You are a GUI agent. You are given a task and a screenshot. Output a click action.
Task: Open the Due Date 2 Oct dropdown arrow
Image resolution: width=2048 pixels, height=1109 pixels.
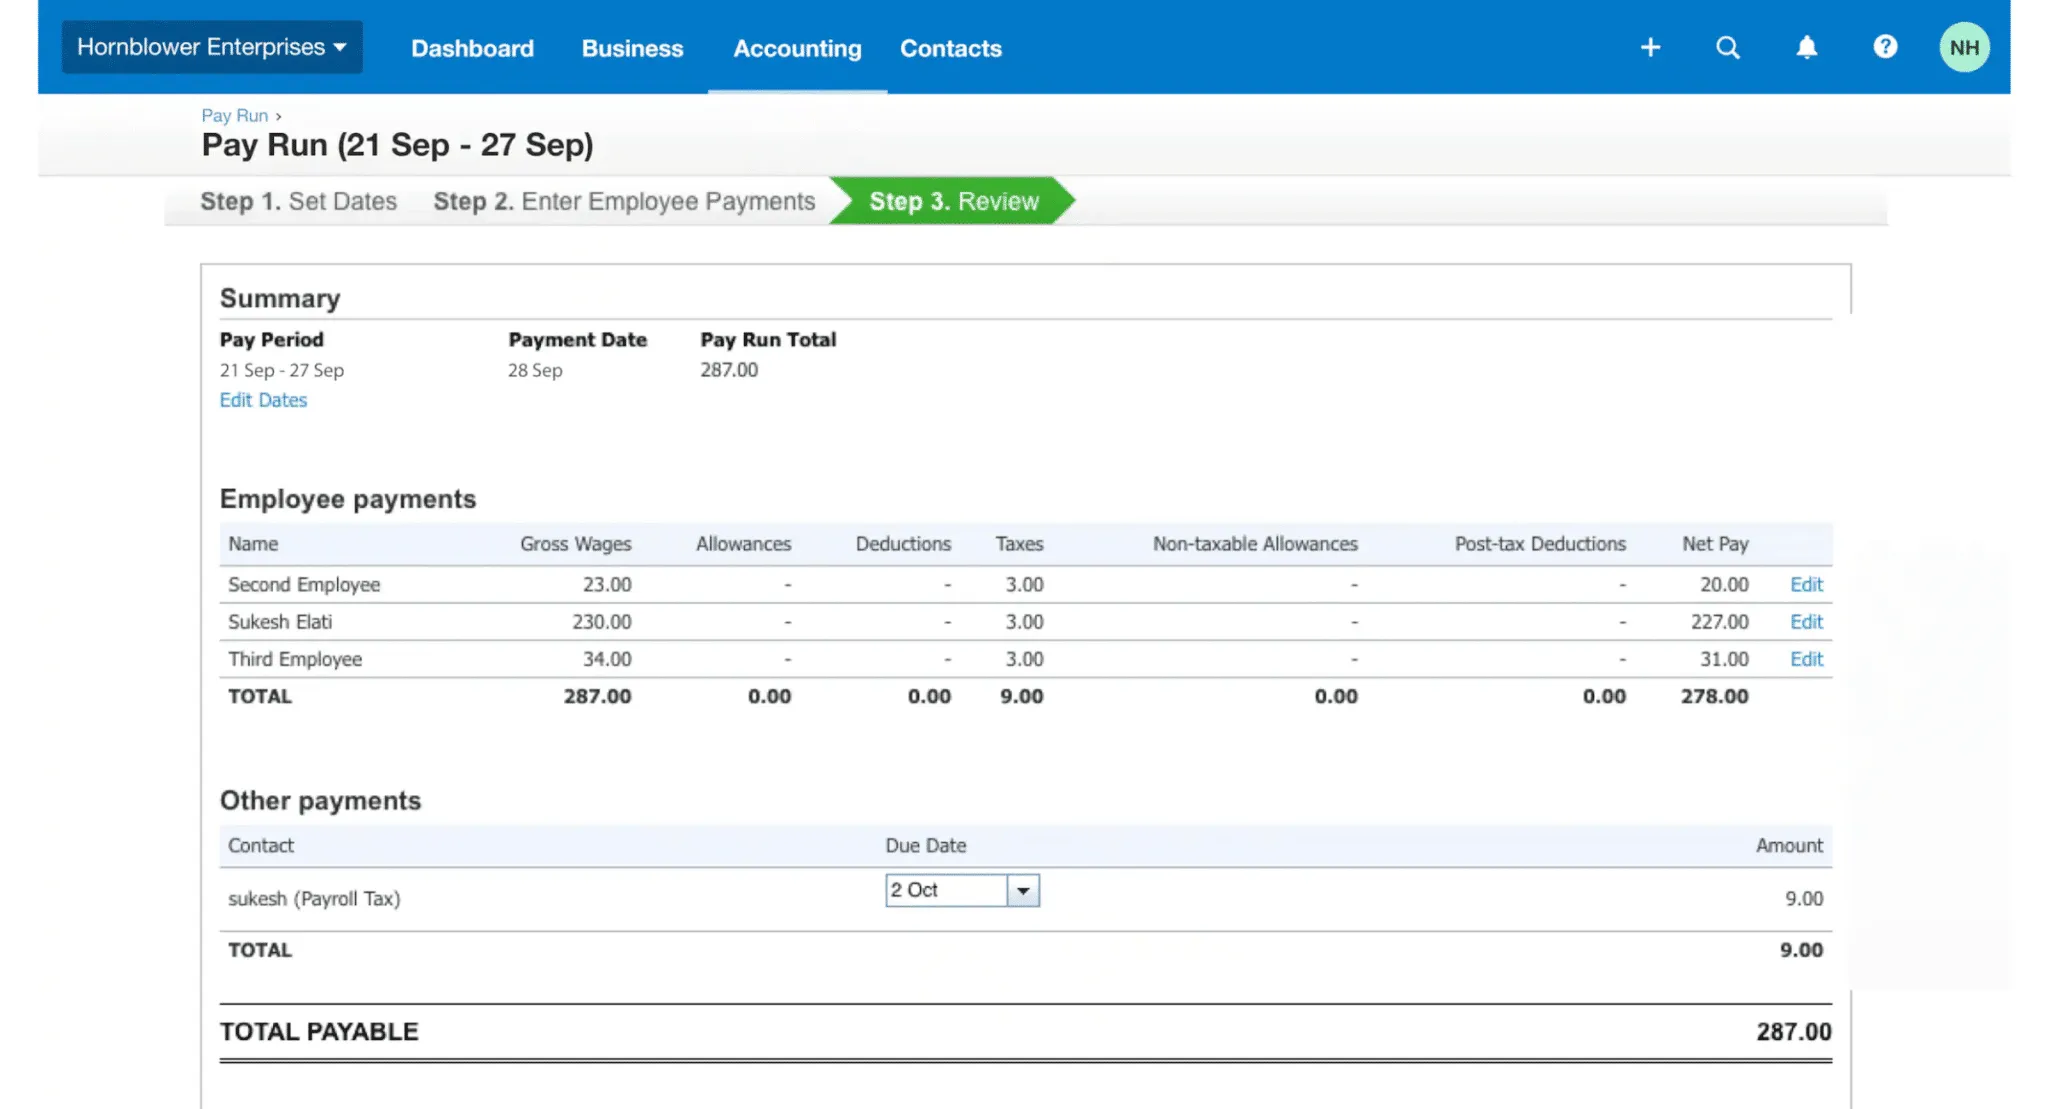1023,890
